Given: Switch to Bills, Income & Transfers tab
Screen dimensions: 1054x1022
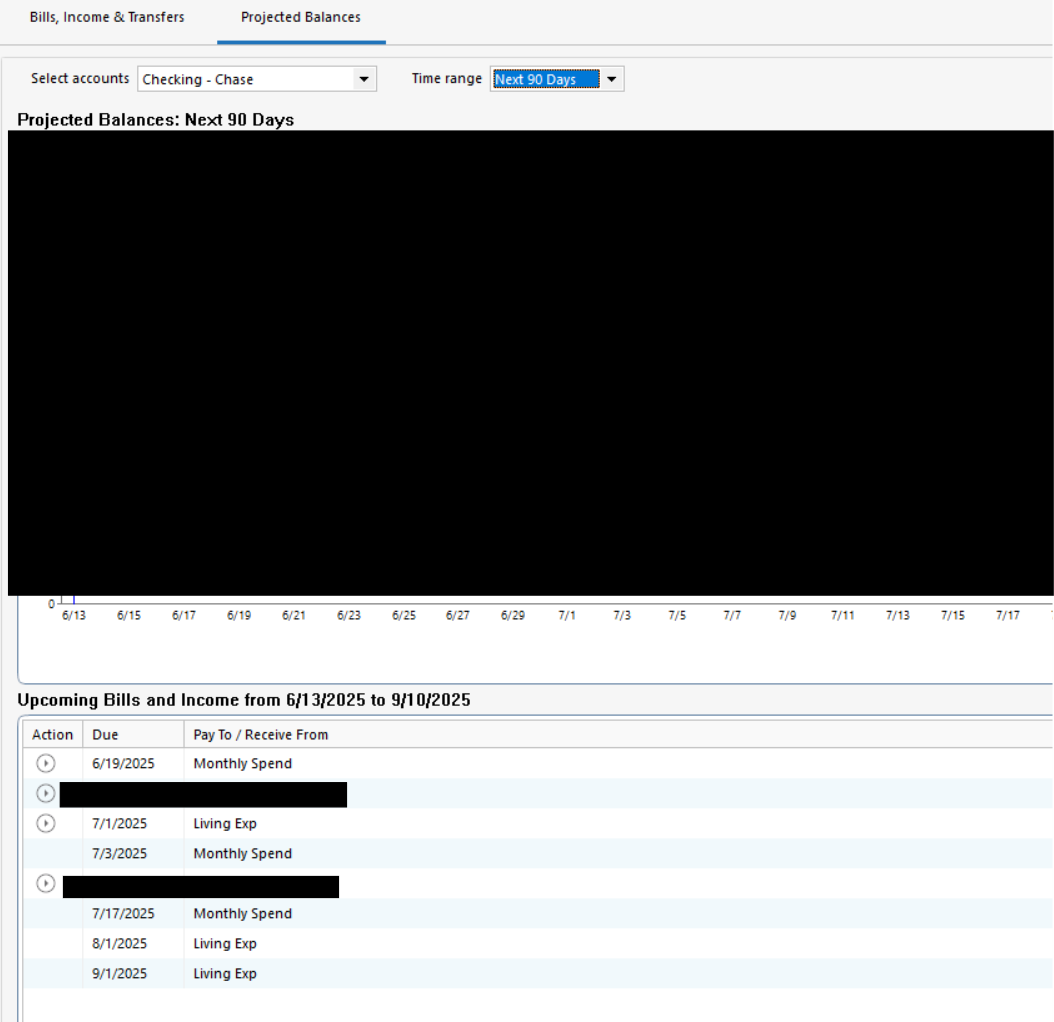Looking at the screenshot, I should click(x=107, y=17).
